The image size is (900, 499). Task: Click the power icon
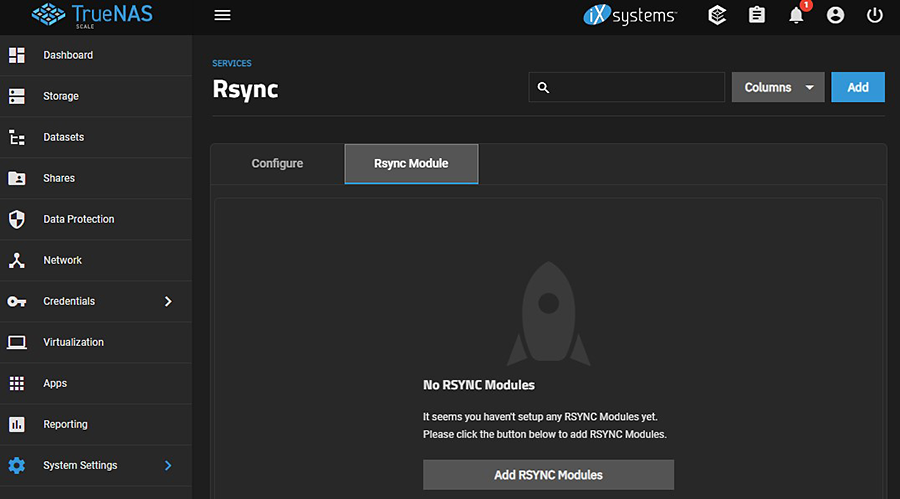tap(874, 15)
